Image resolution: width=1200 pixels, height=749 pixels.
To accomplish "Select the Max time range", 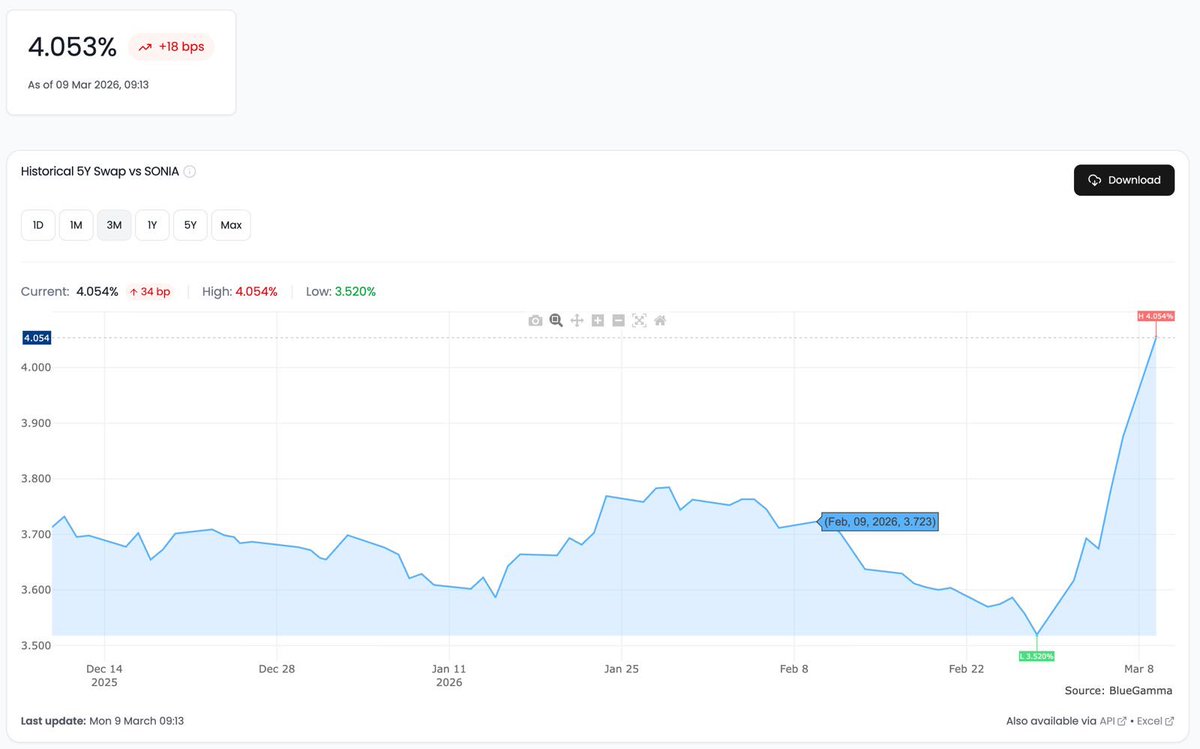I will (x=231, y=225).
